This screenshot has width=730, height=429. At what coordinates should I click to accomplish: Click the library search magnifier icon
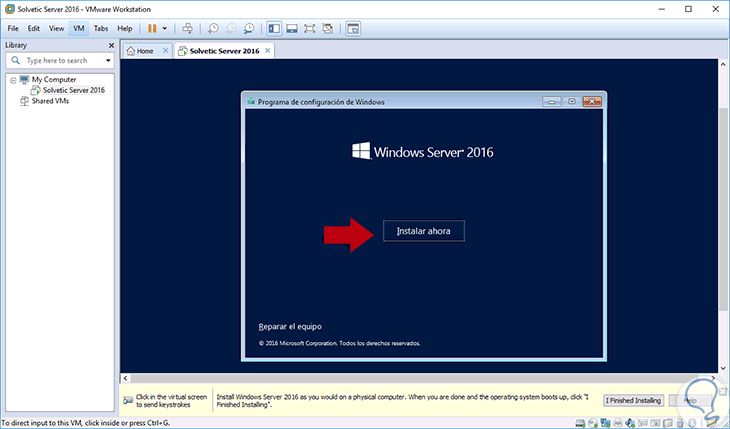coord(16,61)
